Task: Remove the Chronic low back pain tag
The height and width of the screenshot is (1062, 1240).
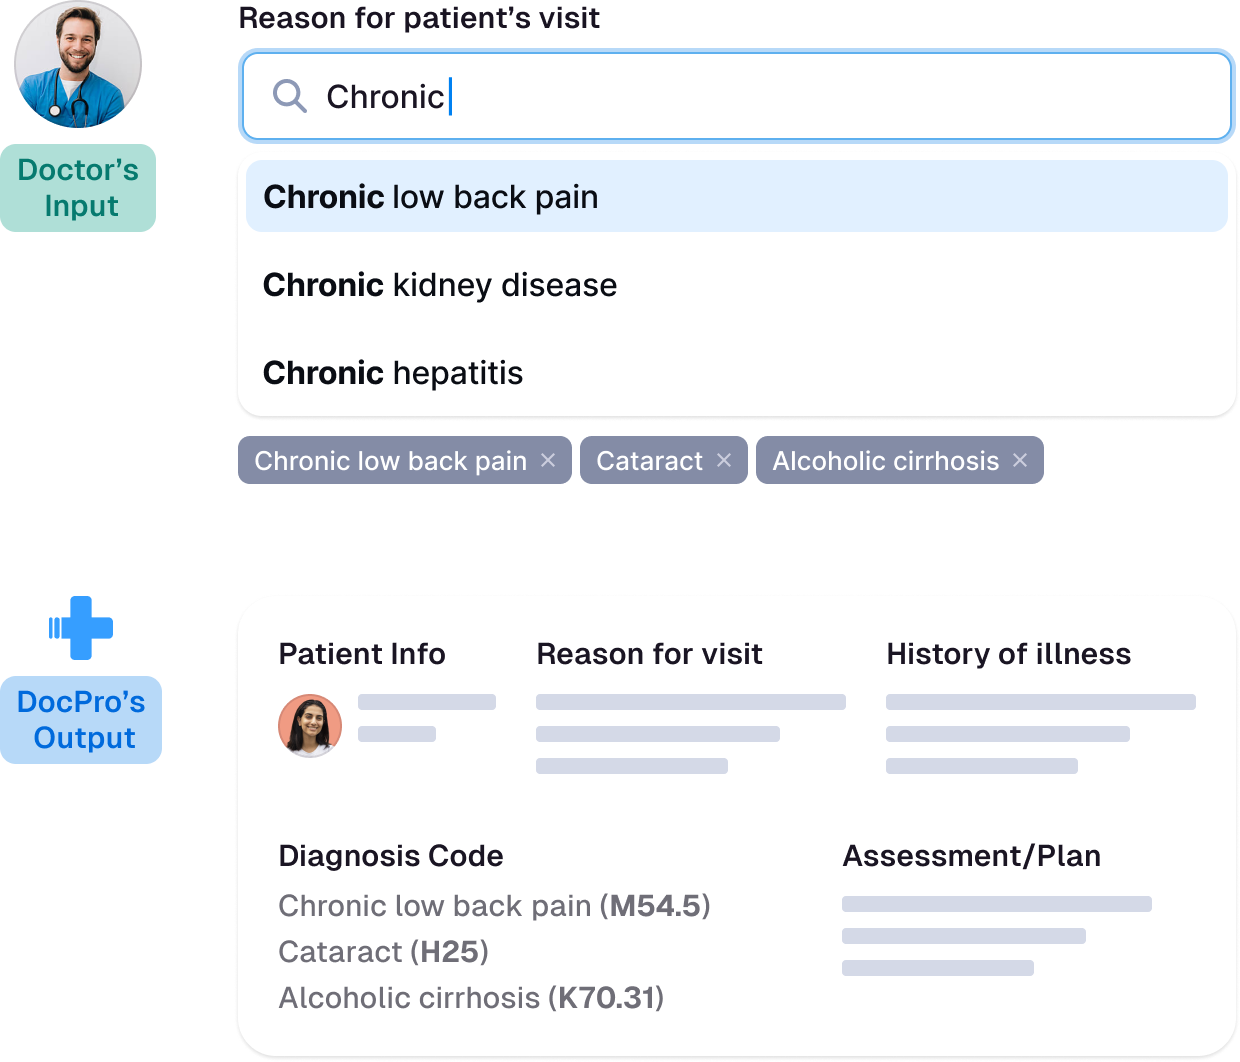Action: (548, 460)
